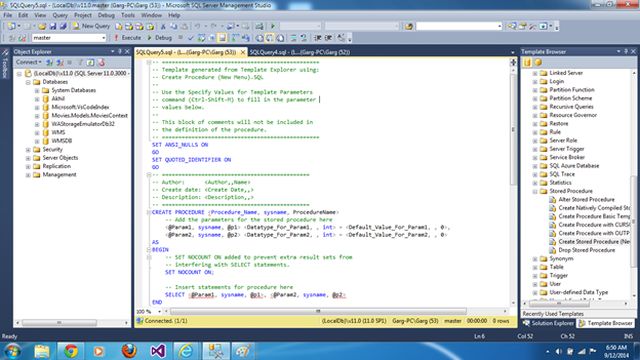Click in the Find combo box field
Screen dimensions: 640x360
459,26
